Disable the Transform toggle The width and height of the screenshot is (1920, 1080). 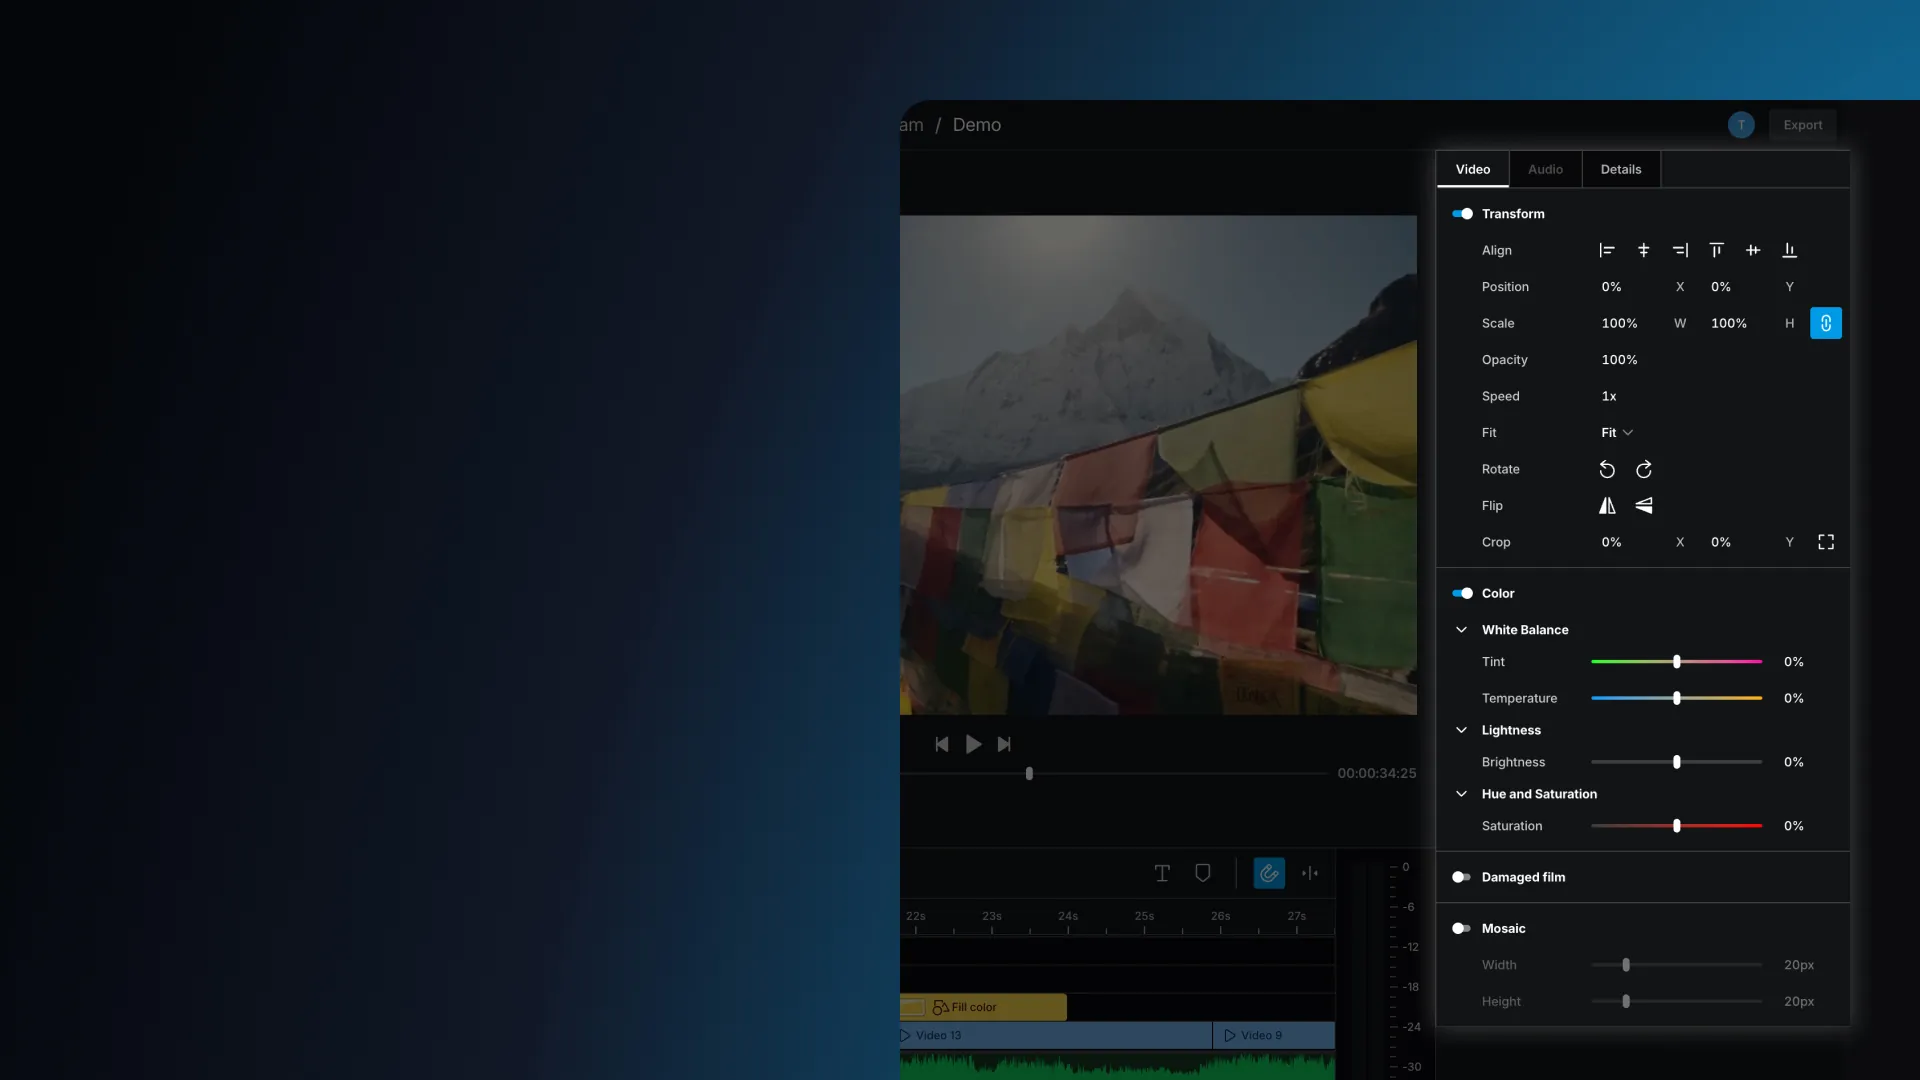click(x=1462, y=214)
